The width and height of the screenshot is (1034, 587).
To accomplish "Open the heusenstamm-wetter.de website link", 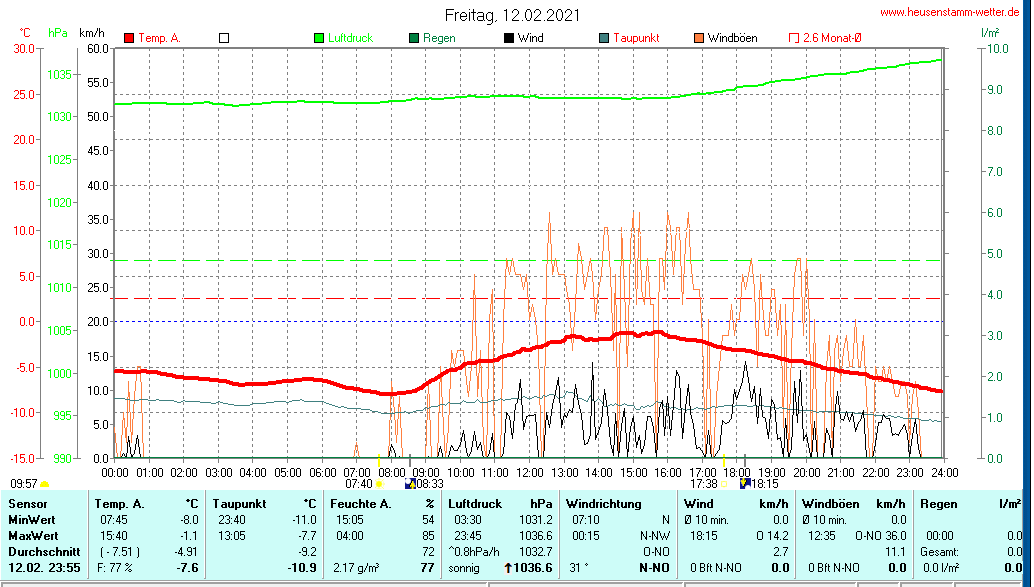I will point(949,12).
